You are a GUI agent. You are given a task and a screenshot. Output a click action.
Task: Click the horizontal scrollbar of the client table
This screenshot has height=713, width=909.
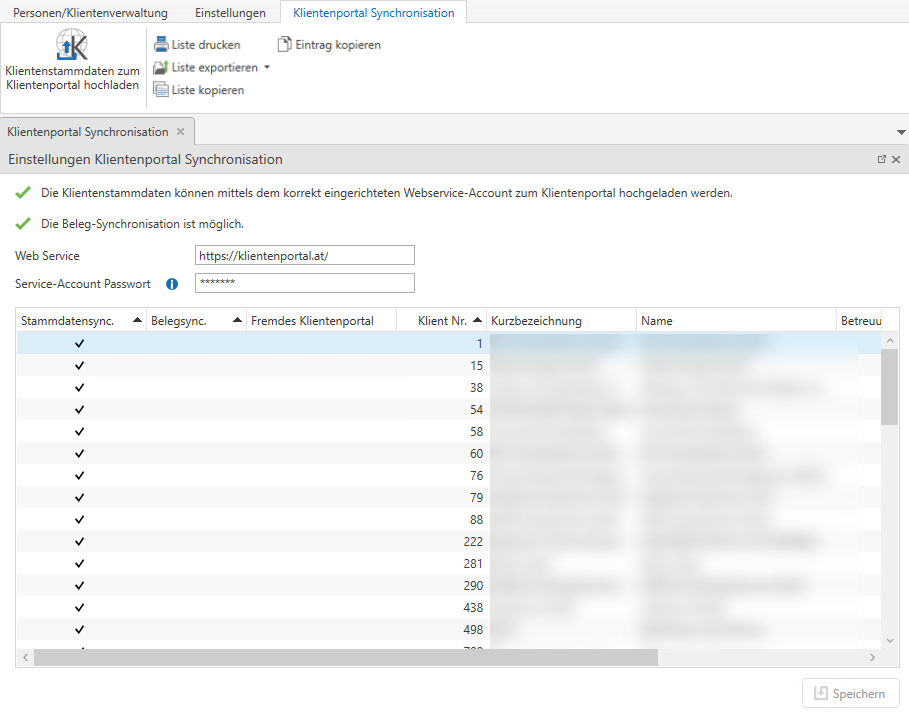(345, 657)
